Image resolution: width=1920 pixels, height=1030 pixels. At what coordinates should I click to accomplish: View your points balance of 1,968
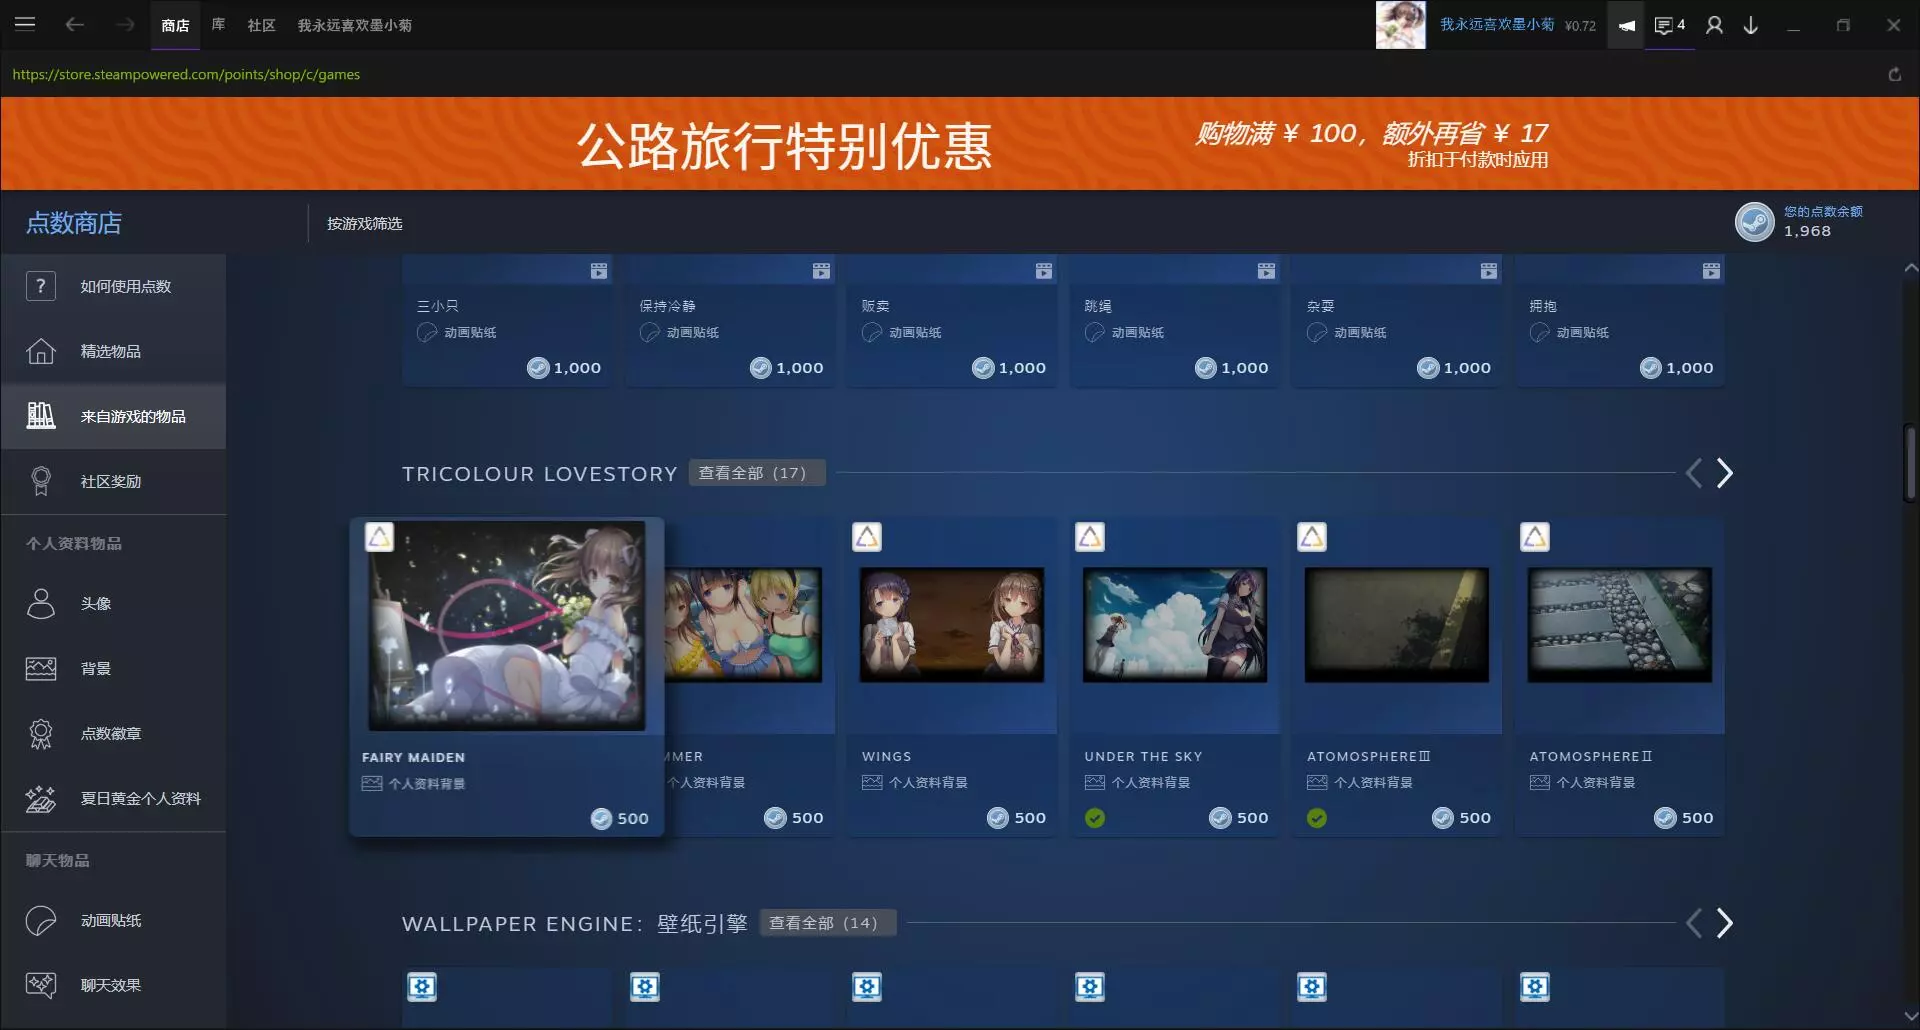1799,221
